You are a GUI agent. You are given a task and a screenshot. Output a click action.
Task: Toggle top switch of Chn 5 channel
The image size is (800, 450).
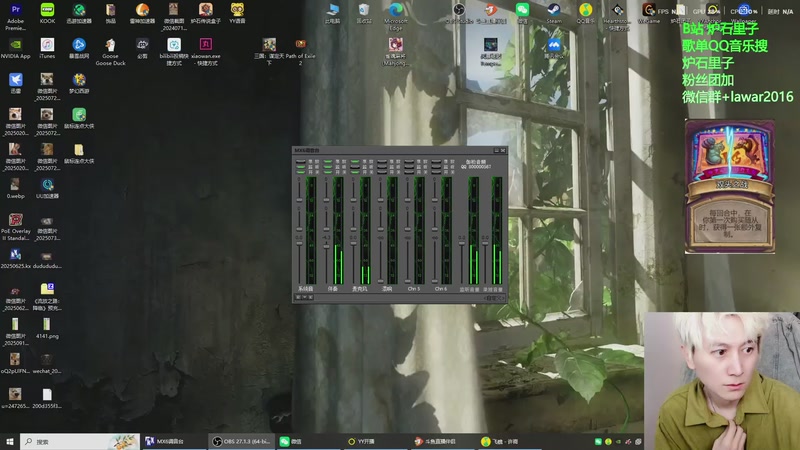click(x=409, y=161)
